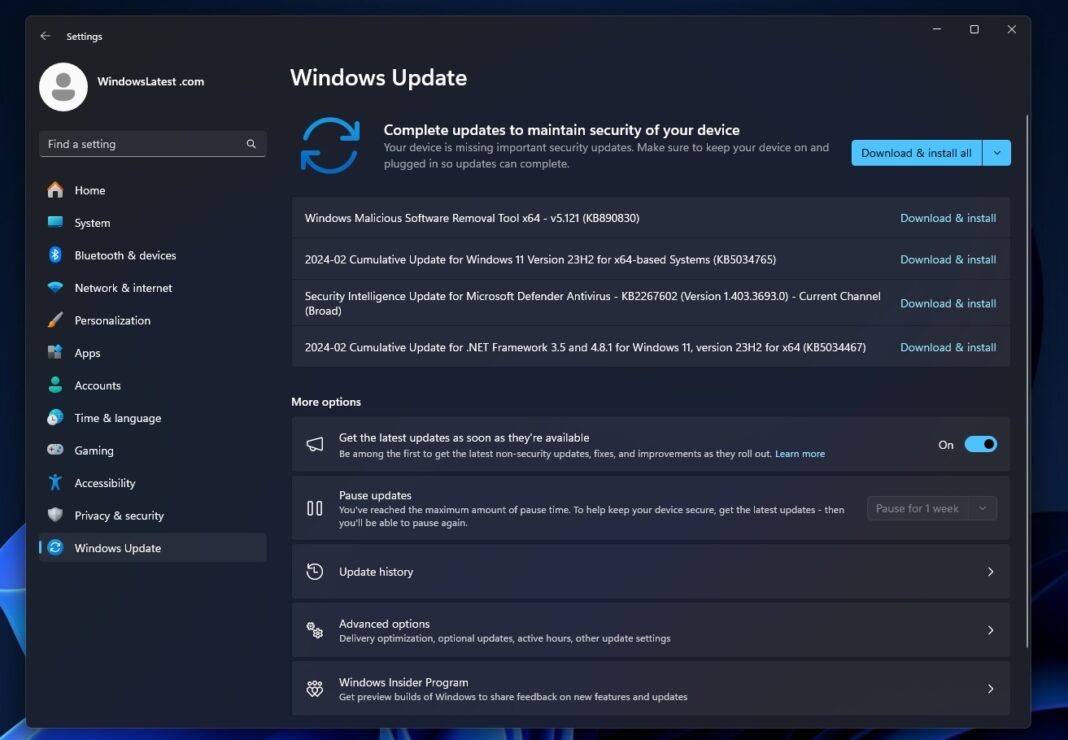Open the System settings icon
Image resolution: width=1068 pixels, height=740 pixels.
[55, 222]
